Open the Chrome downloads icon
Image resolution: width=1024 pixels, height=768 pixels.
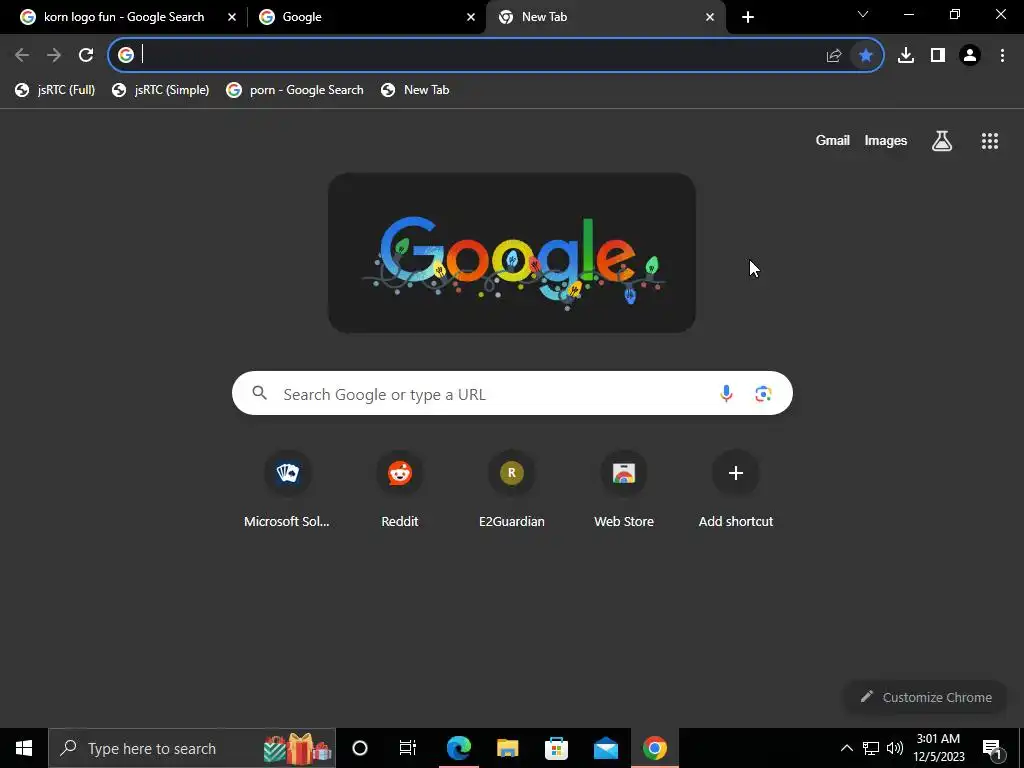click(x=905, y=56)
